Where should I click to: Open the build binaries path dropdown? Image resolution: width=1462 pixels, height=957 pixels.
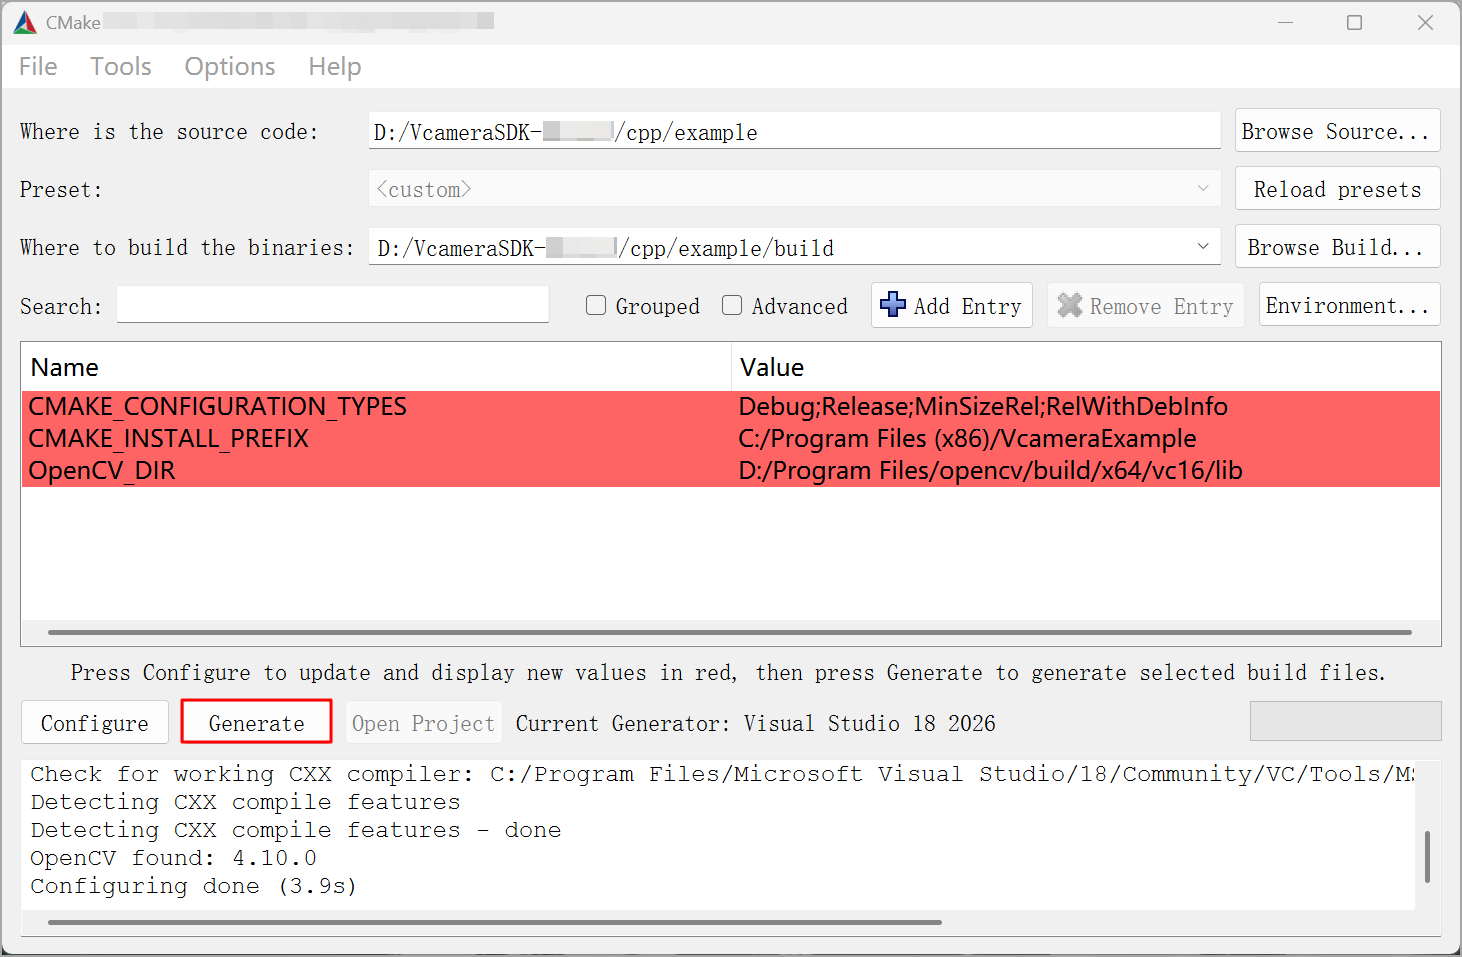(x=1203, y=247)
